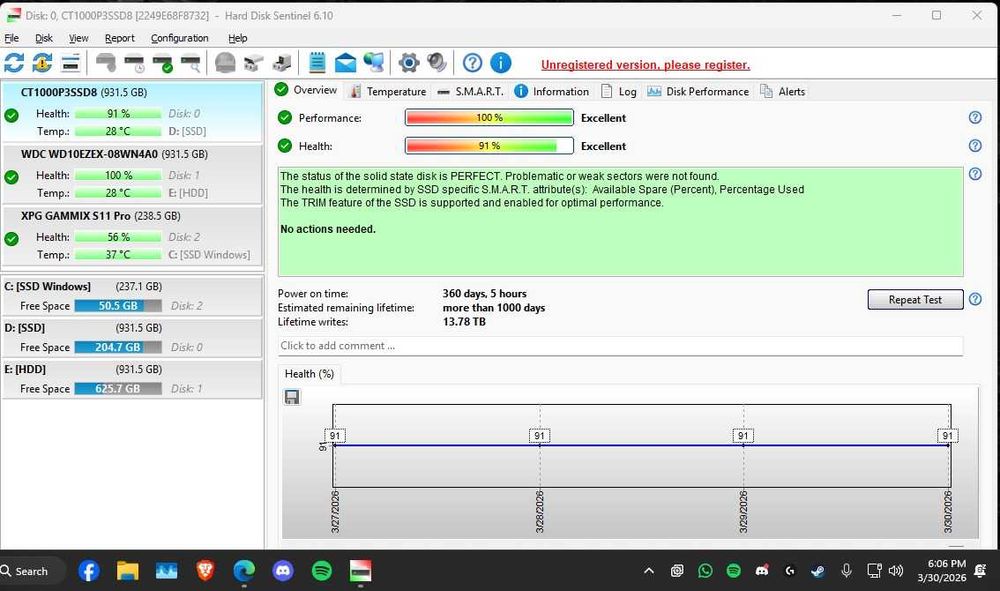
Task: Select the E: [HDD] partition entry
Action: pos(132,379)
